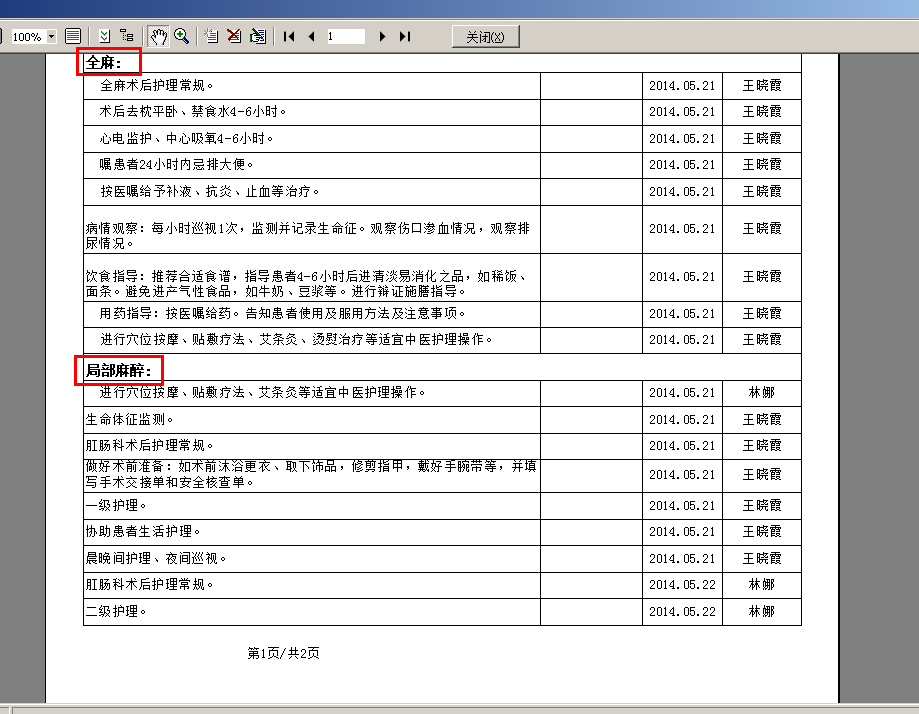Click the 生命体征监测。 cell
919x714 pixels.
click(x=312, y=420)
